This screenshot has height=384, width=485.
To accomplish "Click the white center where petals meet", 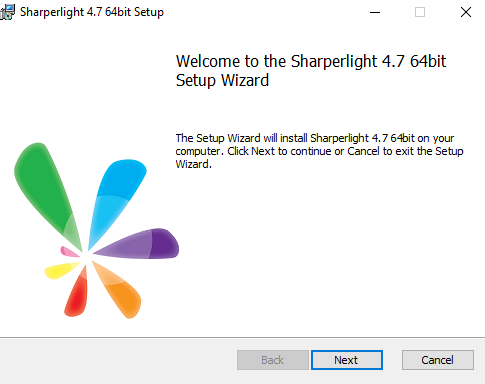I will coord(87,255).
